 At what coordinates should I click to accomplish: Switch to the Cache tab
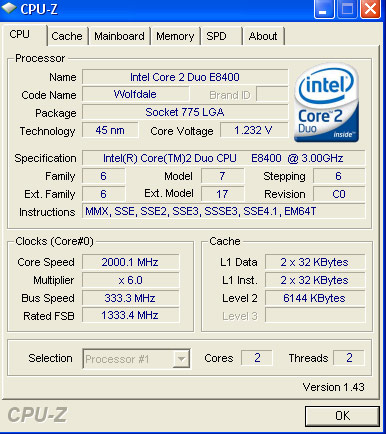click(67, 36)
